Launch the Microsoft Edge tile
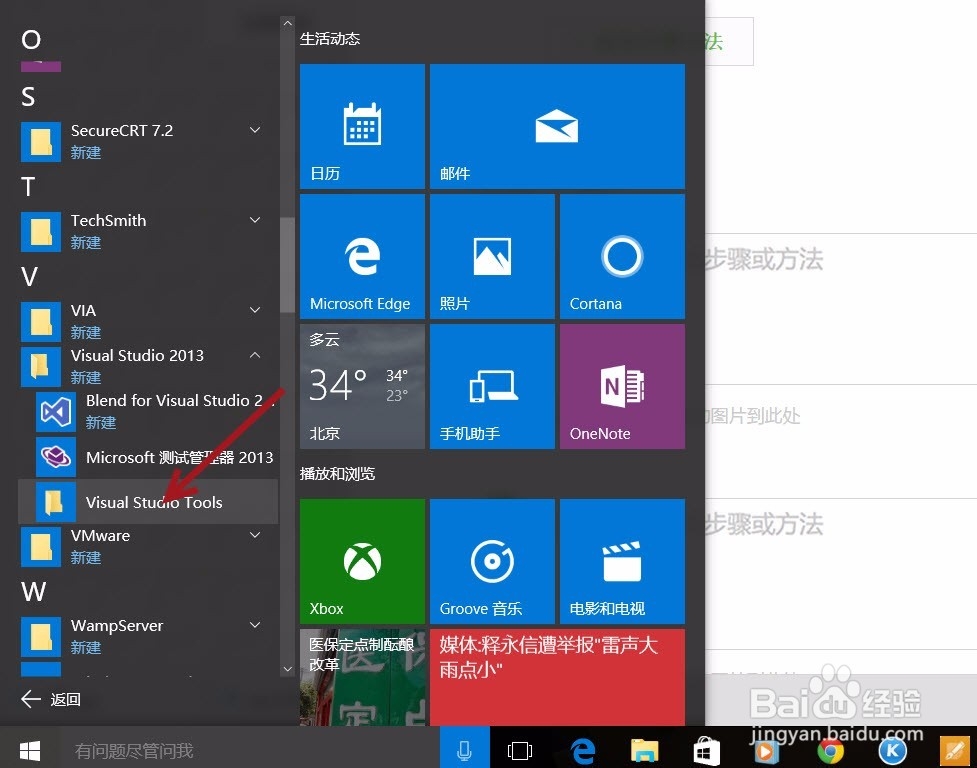 [362, 257]
